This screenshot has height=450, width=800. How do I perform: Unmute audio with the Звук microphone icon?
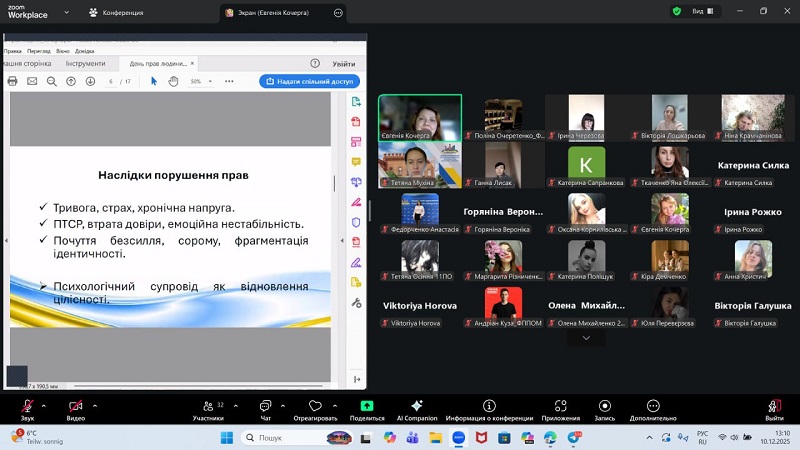[27, 405]
